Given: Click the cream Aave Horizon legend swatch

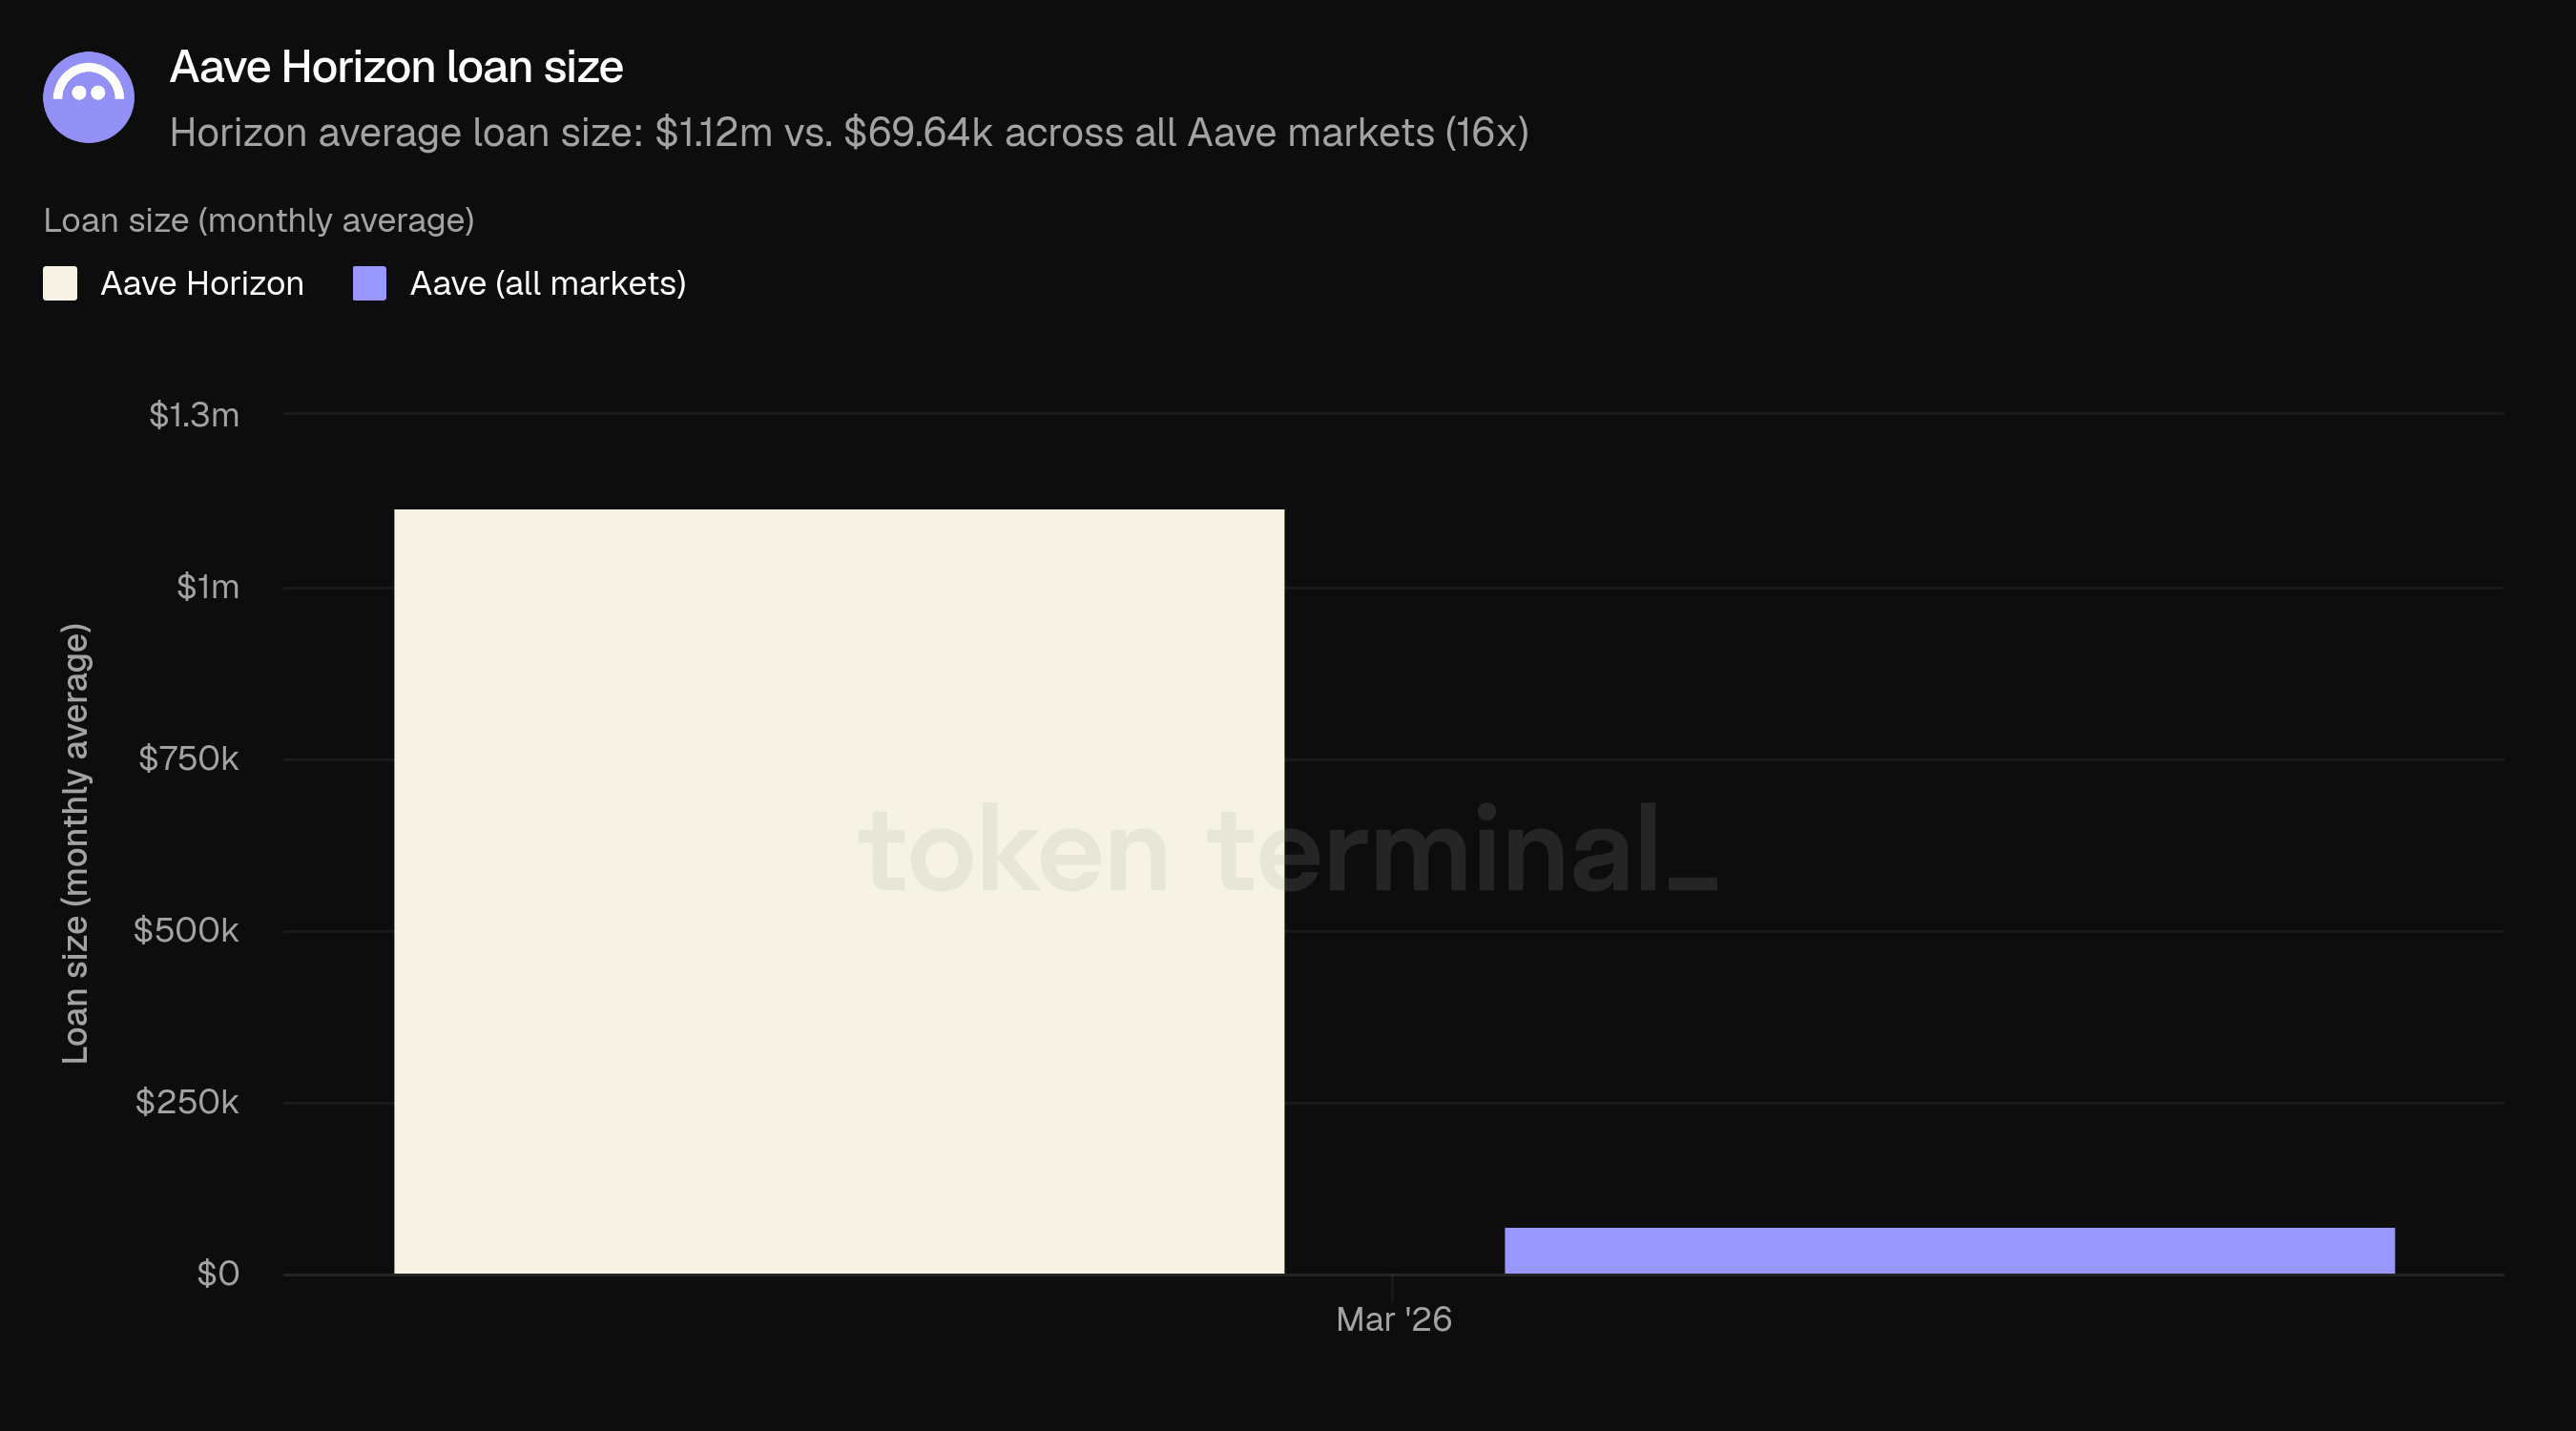Looking at the screenshot, I should tap(60, 283).
